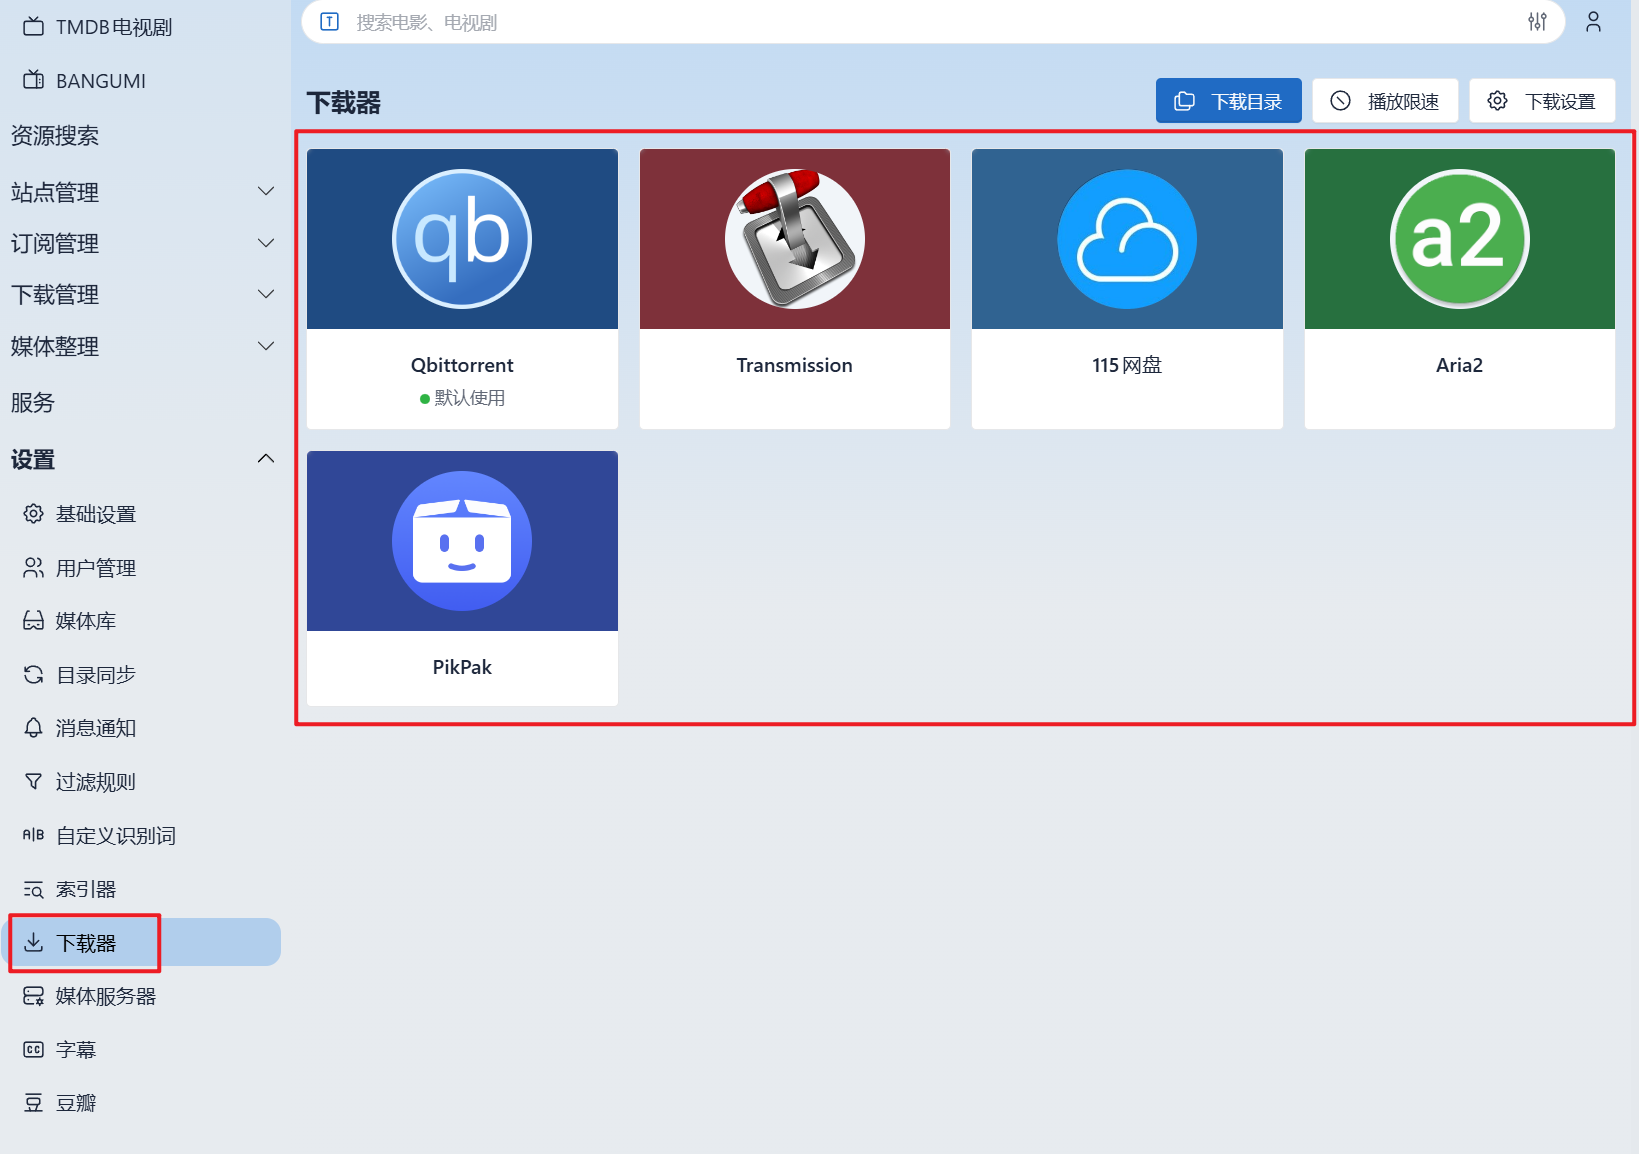Click the 媒体服务器 server icon
This screenshot has width=1639, height=1154.
tap(33, 996)
